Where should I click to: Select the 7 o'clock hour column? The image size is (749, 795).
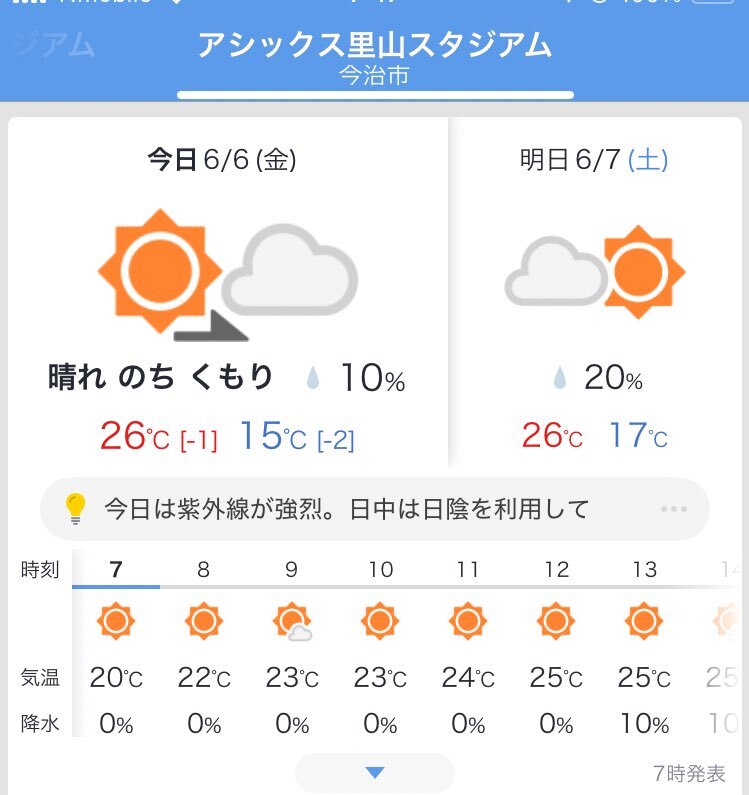[116, 644]
